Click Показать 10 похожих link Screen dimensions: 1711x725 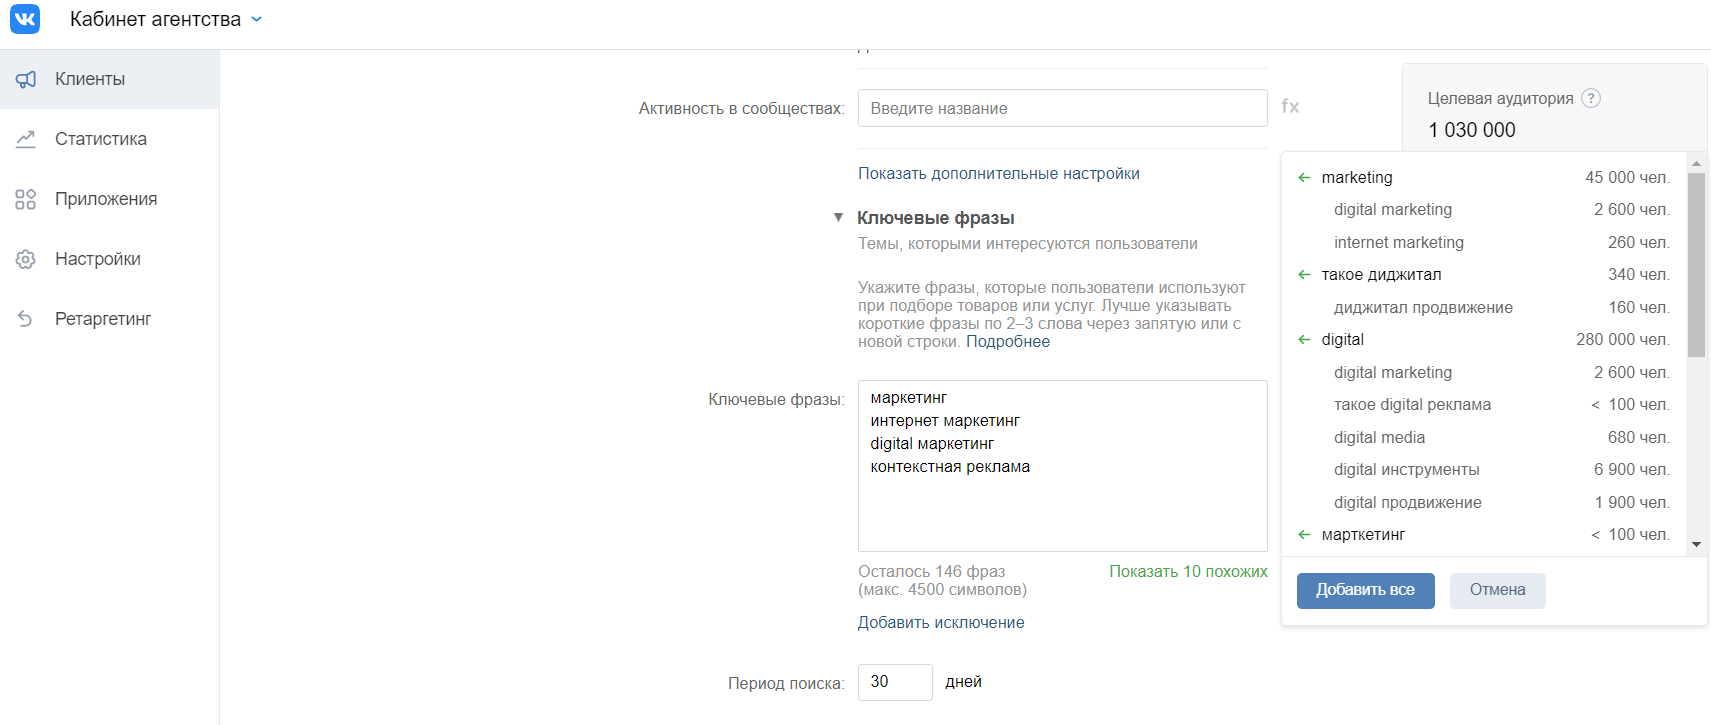point(1188,571)
